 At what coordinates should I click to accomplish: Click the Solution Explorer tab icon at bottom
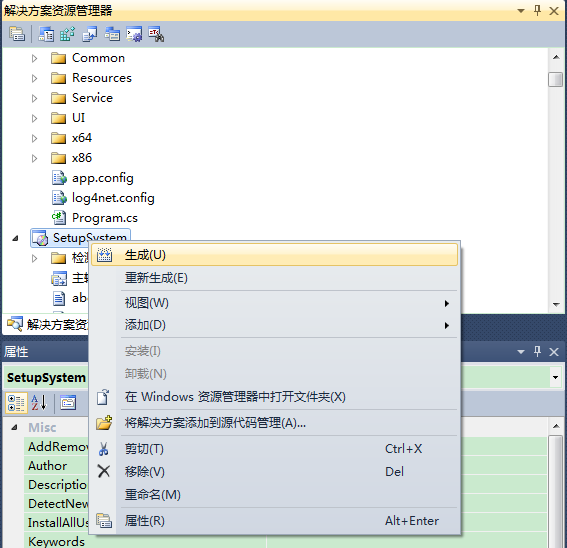[x=15, y=324]
